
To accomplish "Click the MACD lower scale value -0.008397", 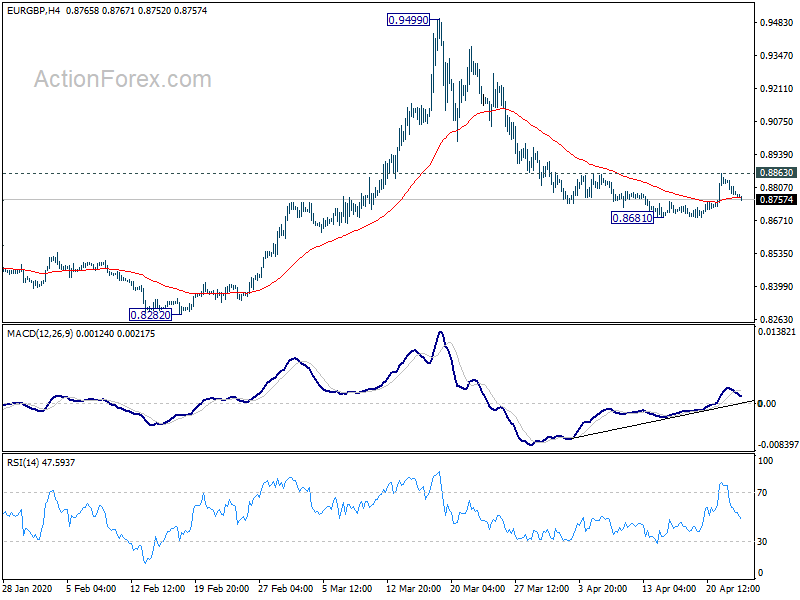I will pos(778,445).
